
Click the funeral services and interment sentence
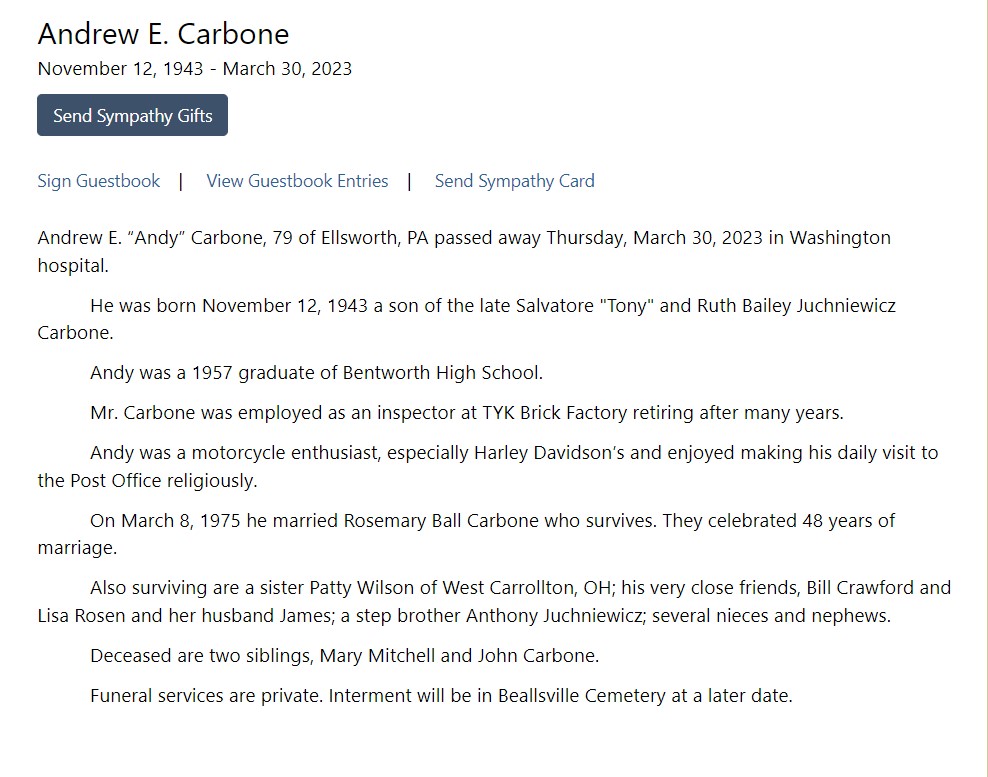click(x=440, y=695)
